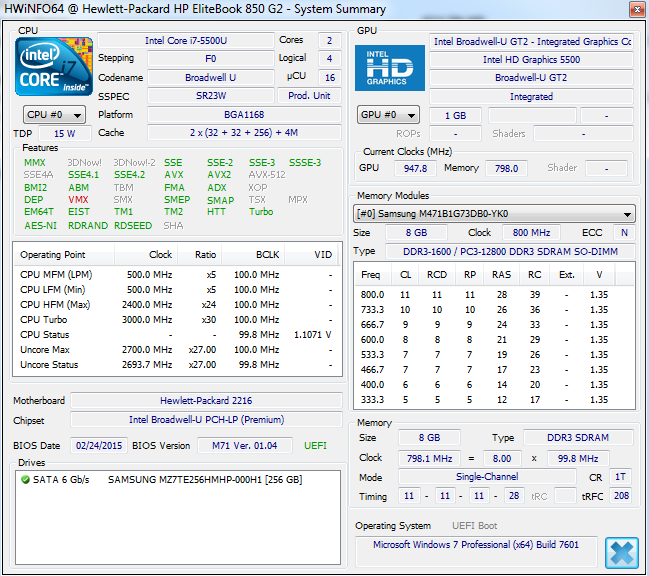Click the Hewlett-Packard 2216 motherboard field
The width and height of the screenshot is (649, 576).
[206, 401]
